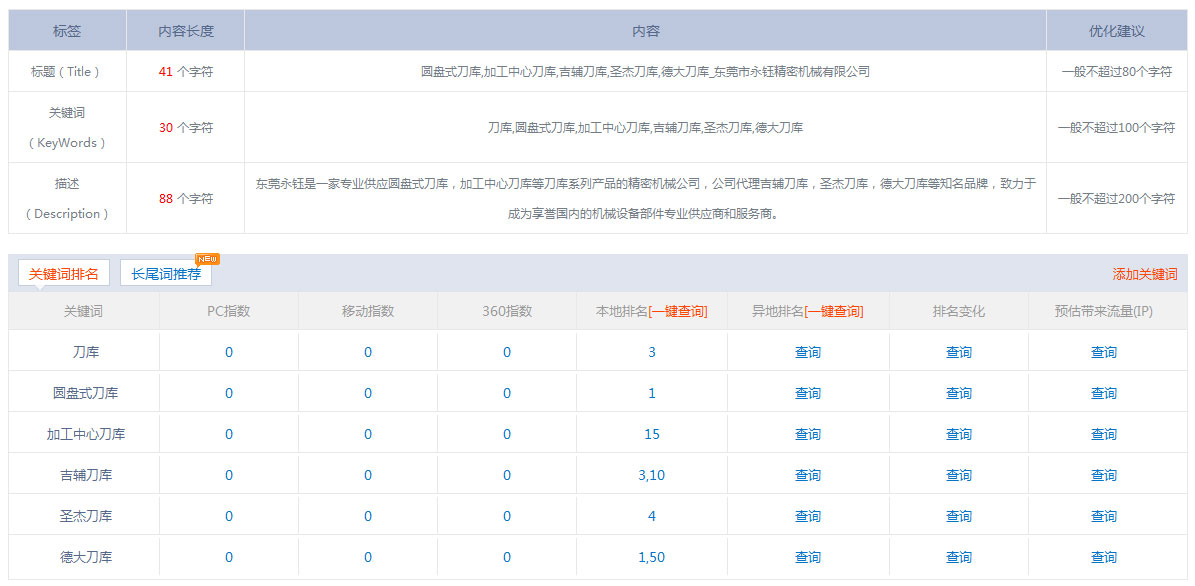Query 异地排名 for 吉辅刀库
Screen dimensions: 1195x586
(x=808, y=476)
